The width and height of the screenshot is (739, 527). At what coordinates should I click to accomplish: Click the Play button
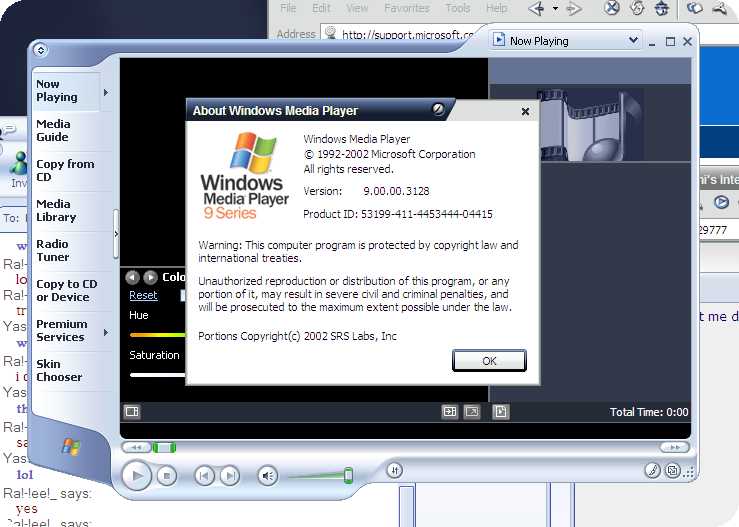click(x=136, y=476)
